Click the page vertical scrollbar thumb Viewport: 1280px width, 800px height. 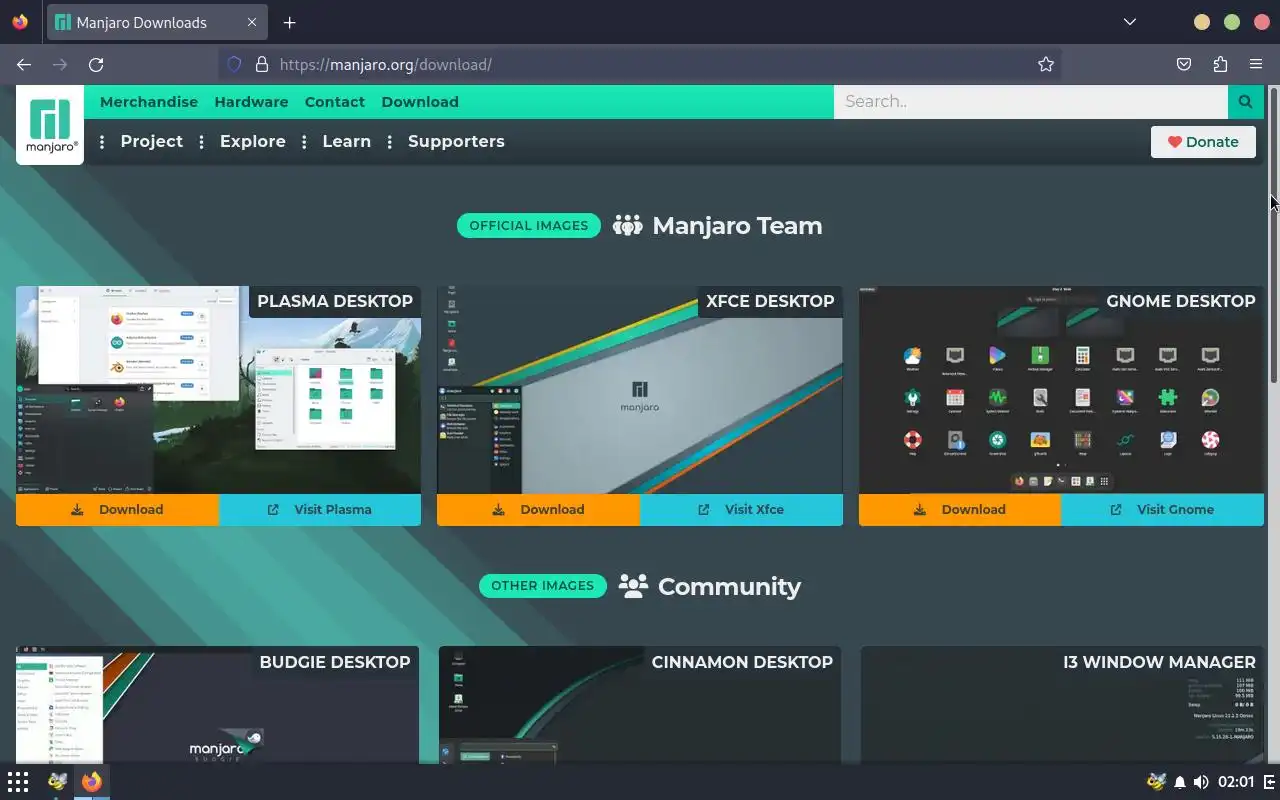click(x=1274, y=233)
